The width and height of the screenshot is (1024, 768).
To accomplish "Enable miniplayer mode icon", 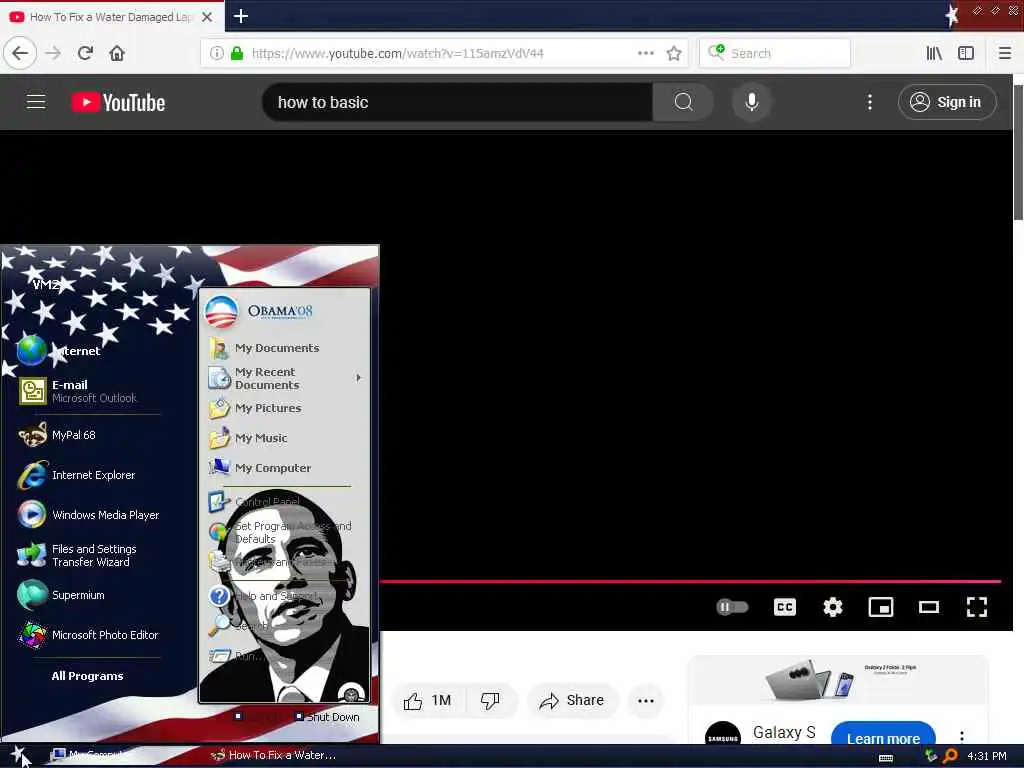I will (880, 607).
